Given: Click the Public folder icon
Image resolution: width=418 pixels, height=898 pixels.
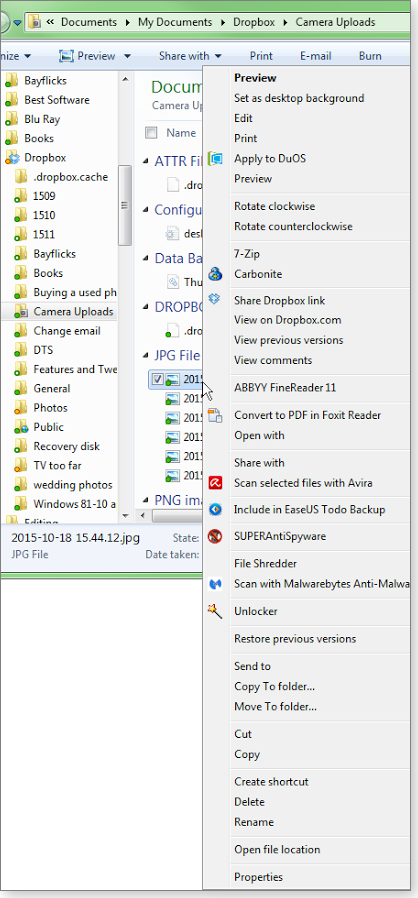Looking at the screenshot, I should tap(21, 427).
